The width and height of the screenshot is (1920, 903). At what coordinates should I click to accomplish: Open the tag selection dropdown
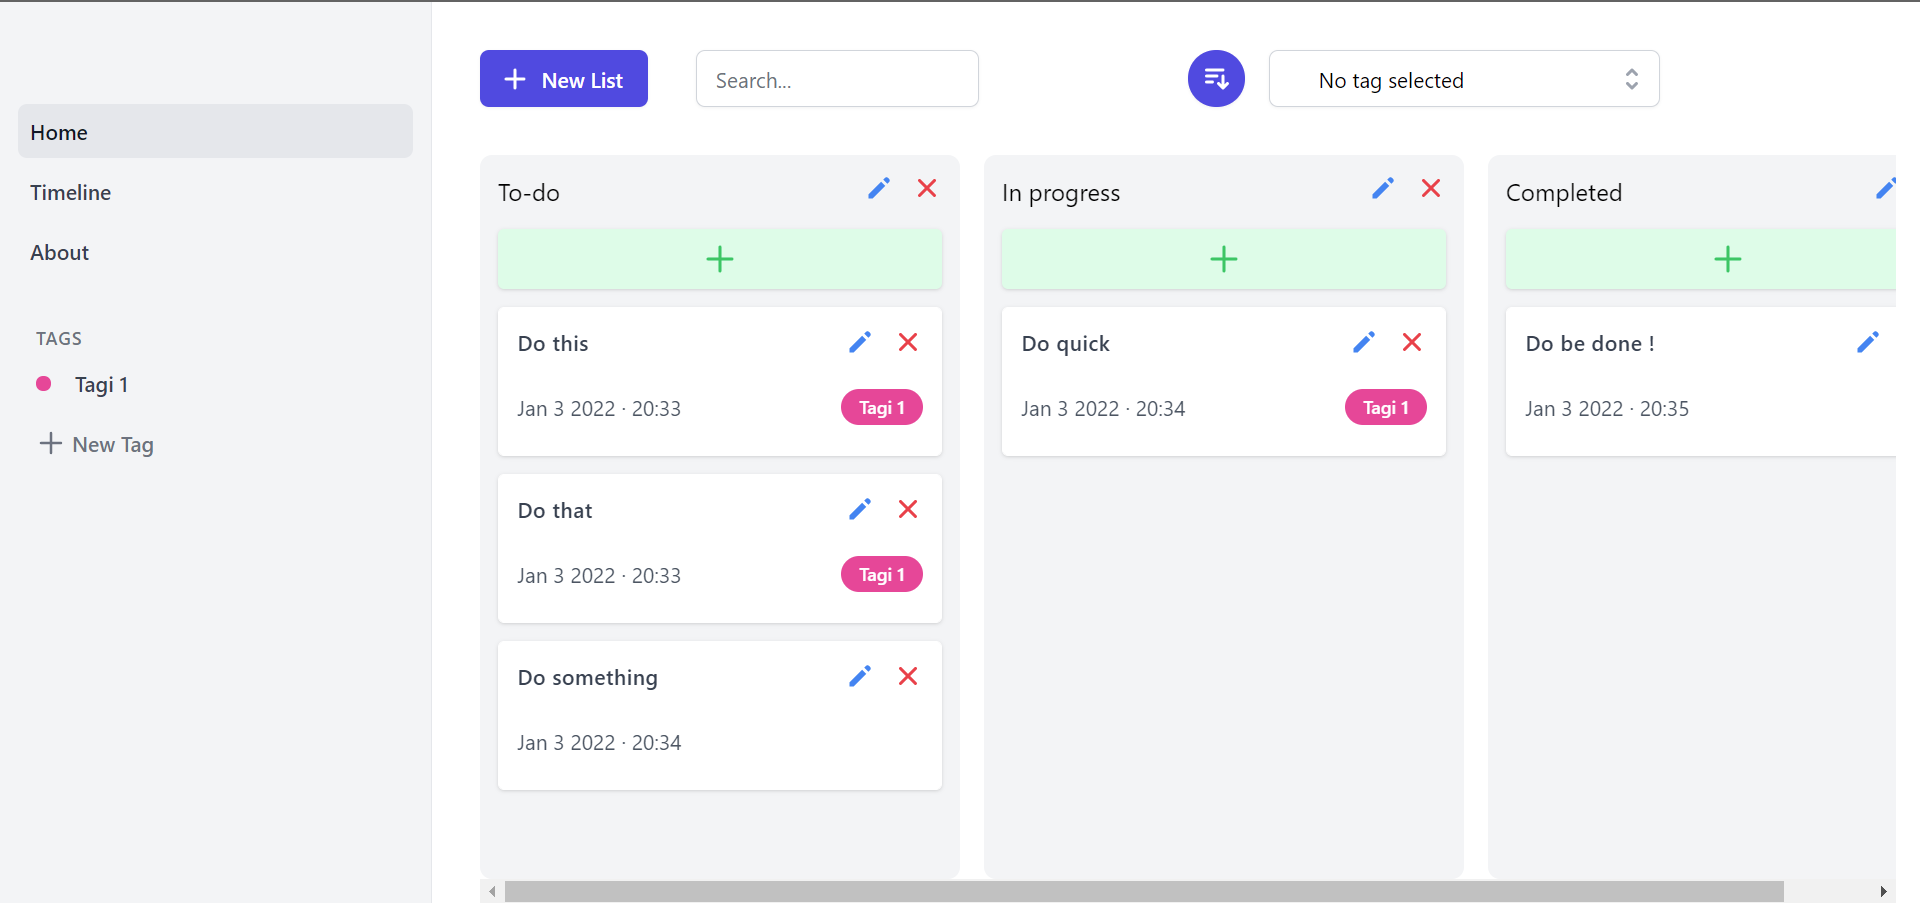pos(1463,79)
